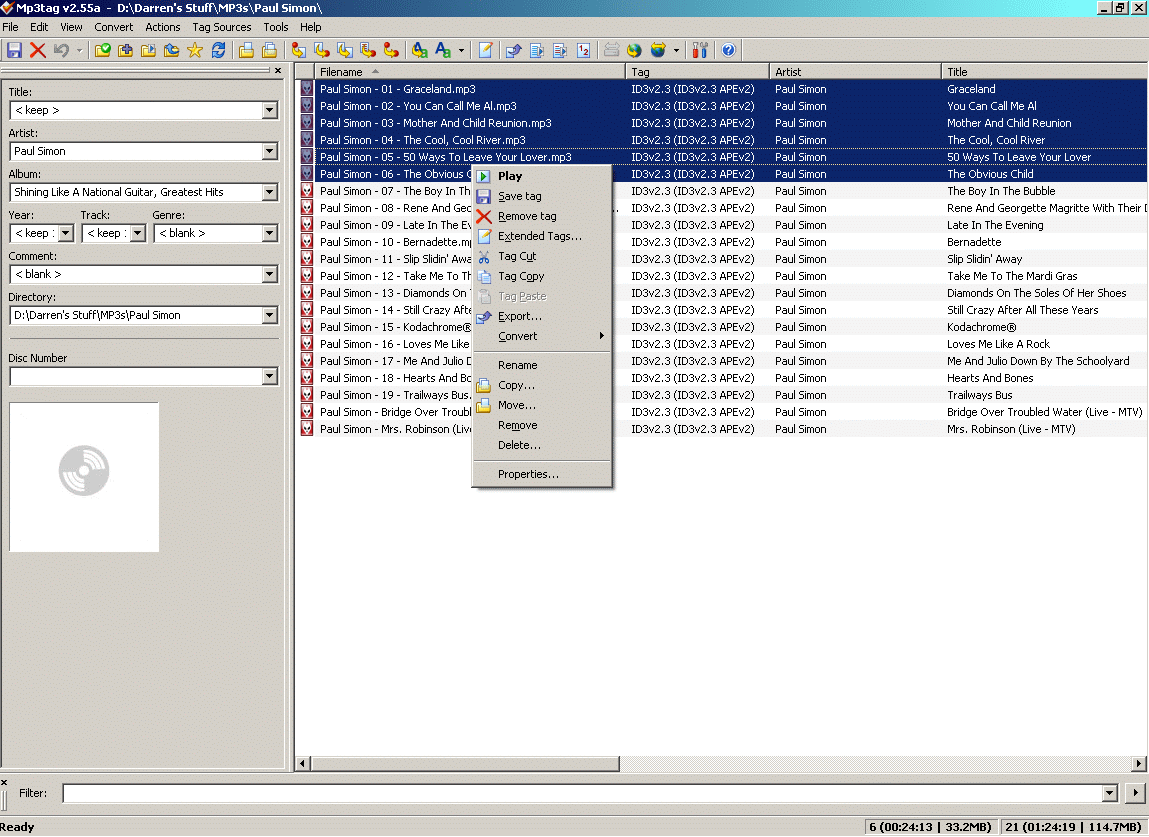Choose Save tag in context menu
Image resolution: width=1149 pixels, height=837 pixels.
[x=542, y=196]
